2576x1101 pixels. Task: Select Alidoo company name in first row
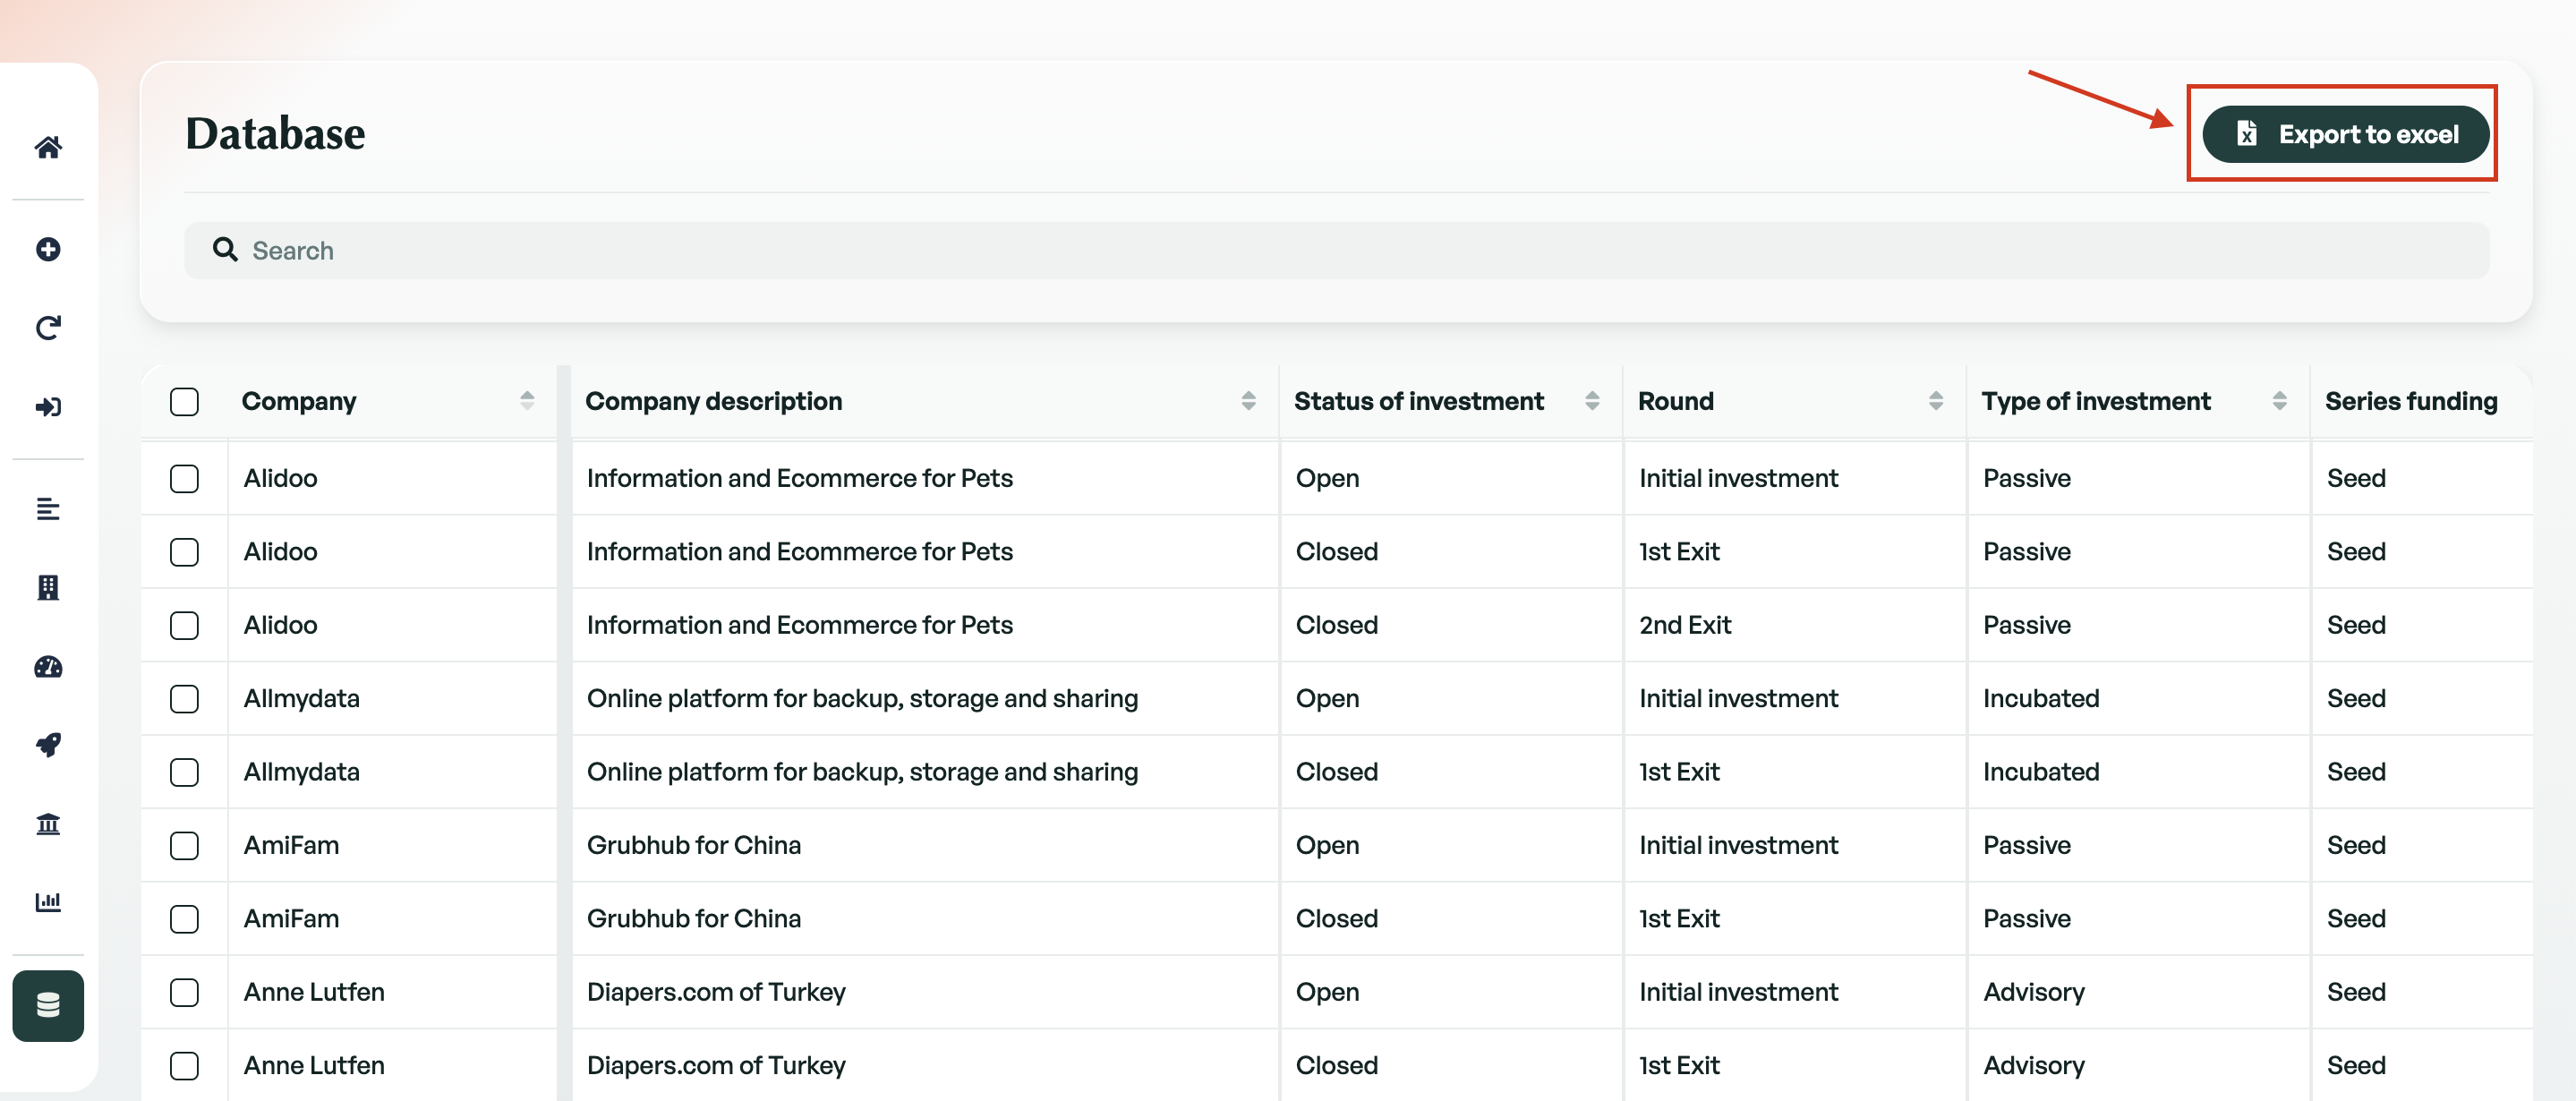tap(280, 478)
